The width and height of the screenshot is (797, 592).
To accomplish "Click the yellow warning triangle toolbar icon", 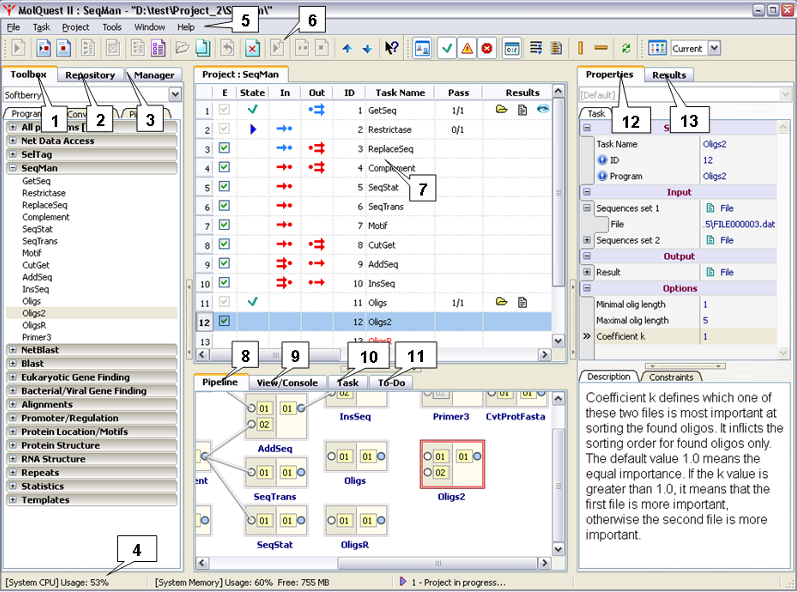I will click(x=467, y=48).
